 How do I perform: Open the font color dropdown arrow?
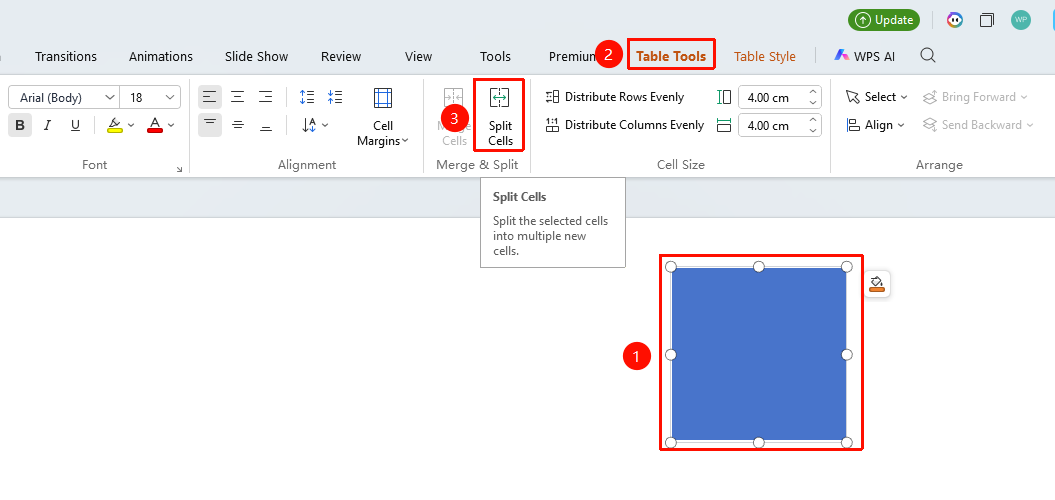point(172,125)
